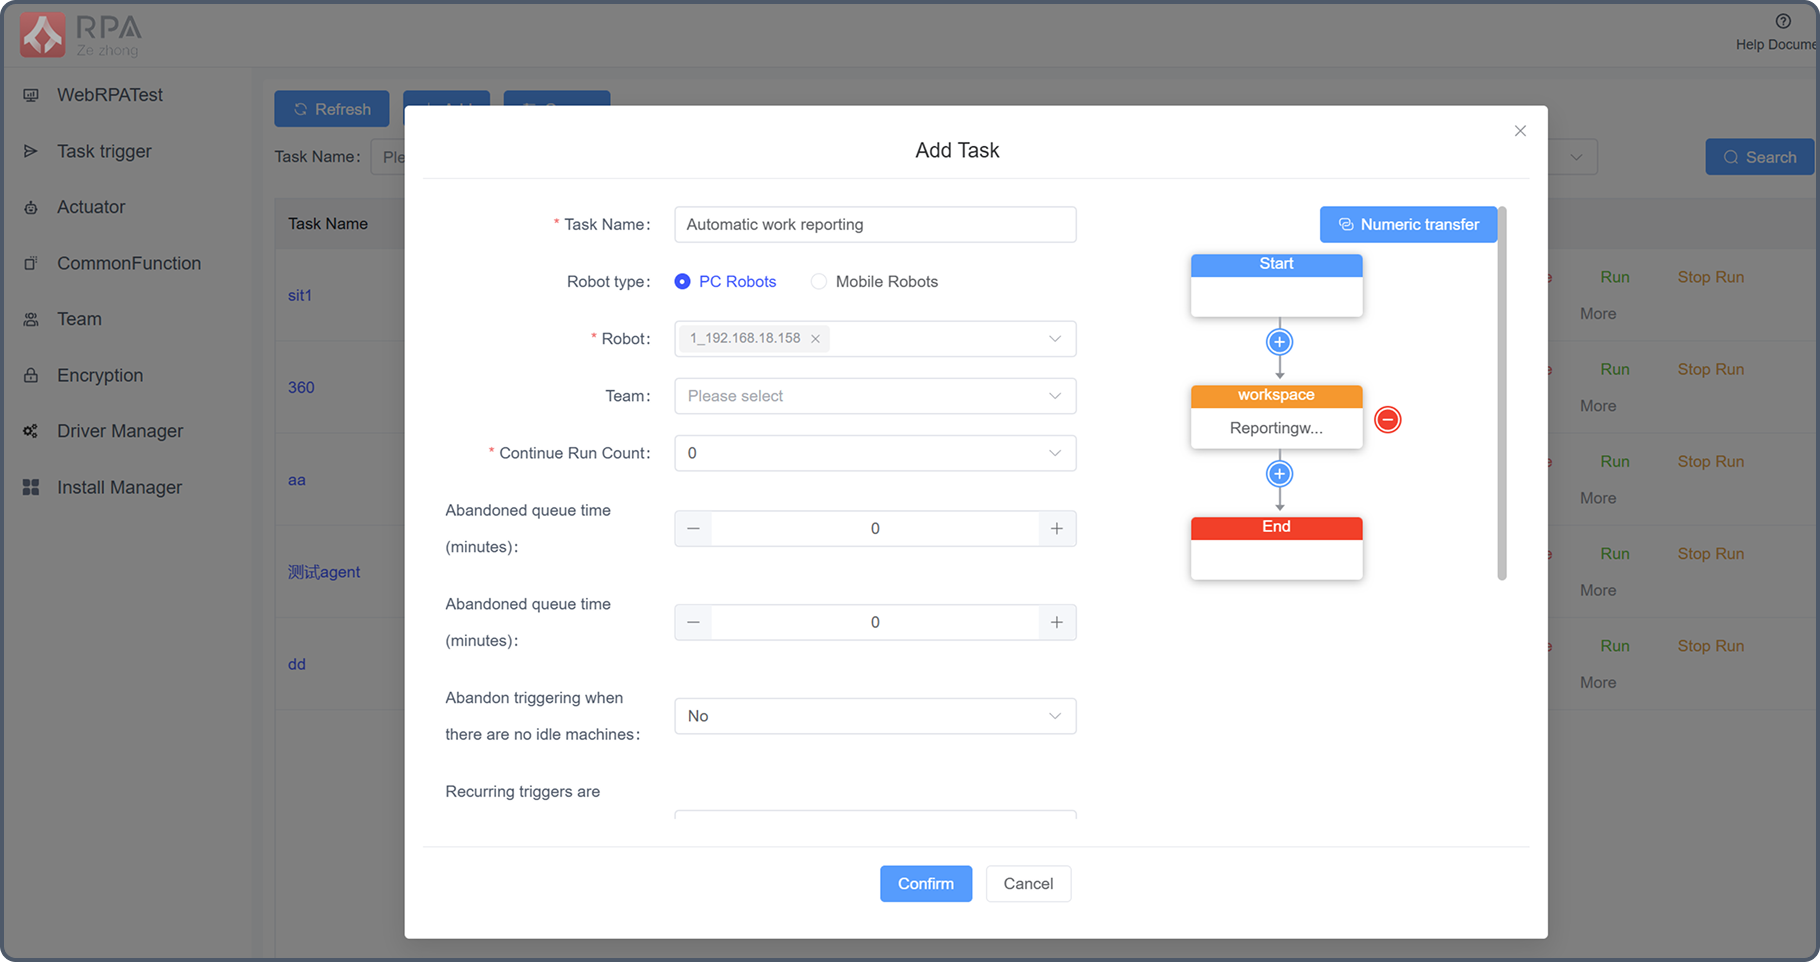Click the Team people icon
The width and height of the screenshot is (1820, 962).
pyautogui.click(x=31, y=319)
